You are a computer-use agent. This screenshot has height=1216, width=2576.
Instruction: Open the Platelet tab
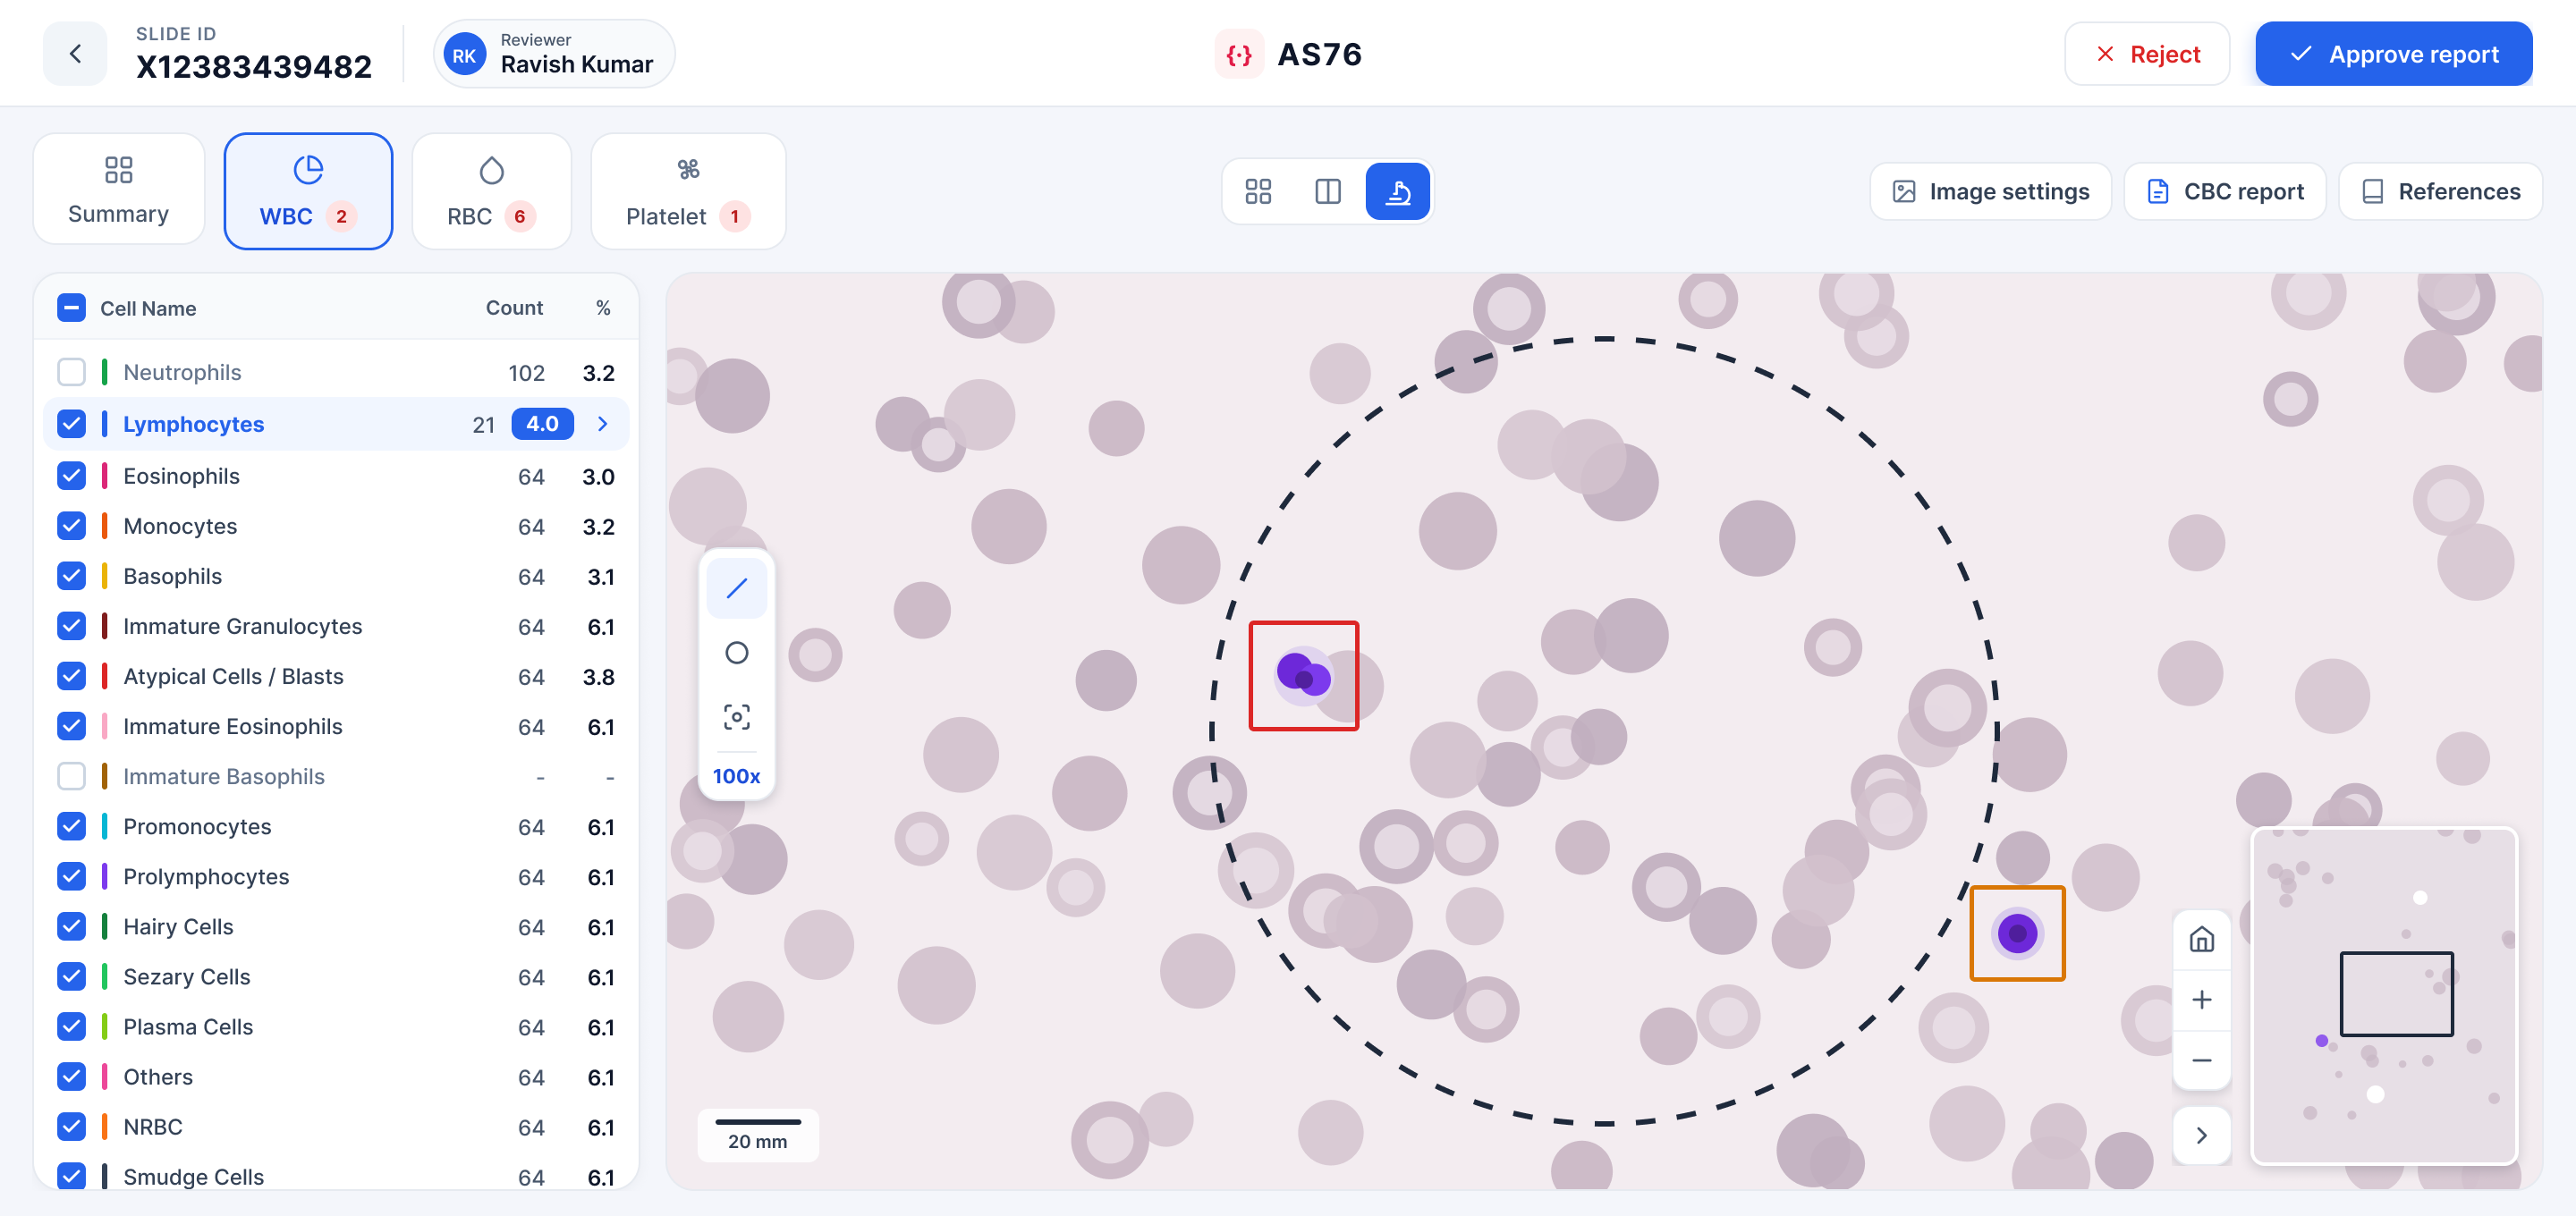click(x=688, y=191)
